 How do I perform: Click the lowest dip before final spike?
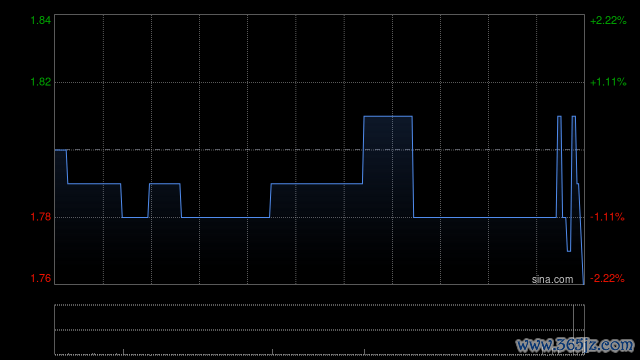pos(569,251)
